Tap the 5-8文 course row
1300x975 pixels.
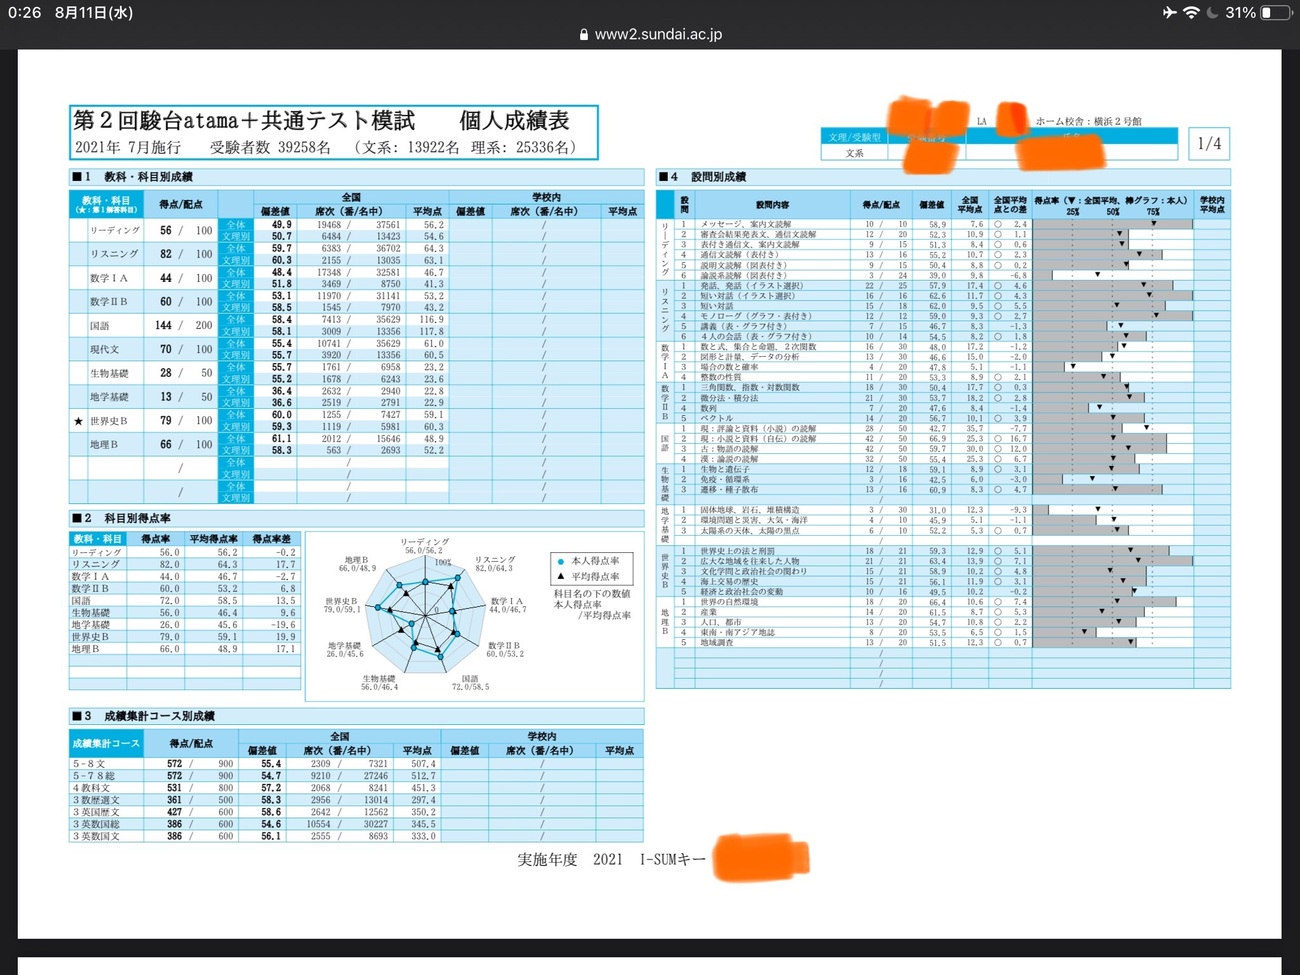[x=356, y=764]
